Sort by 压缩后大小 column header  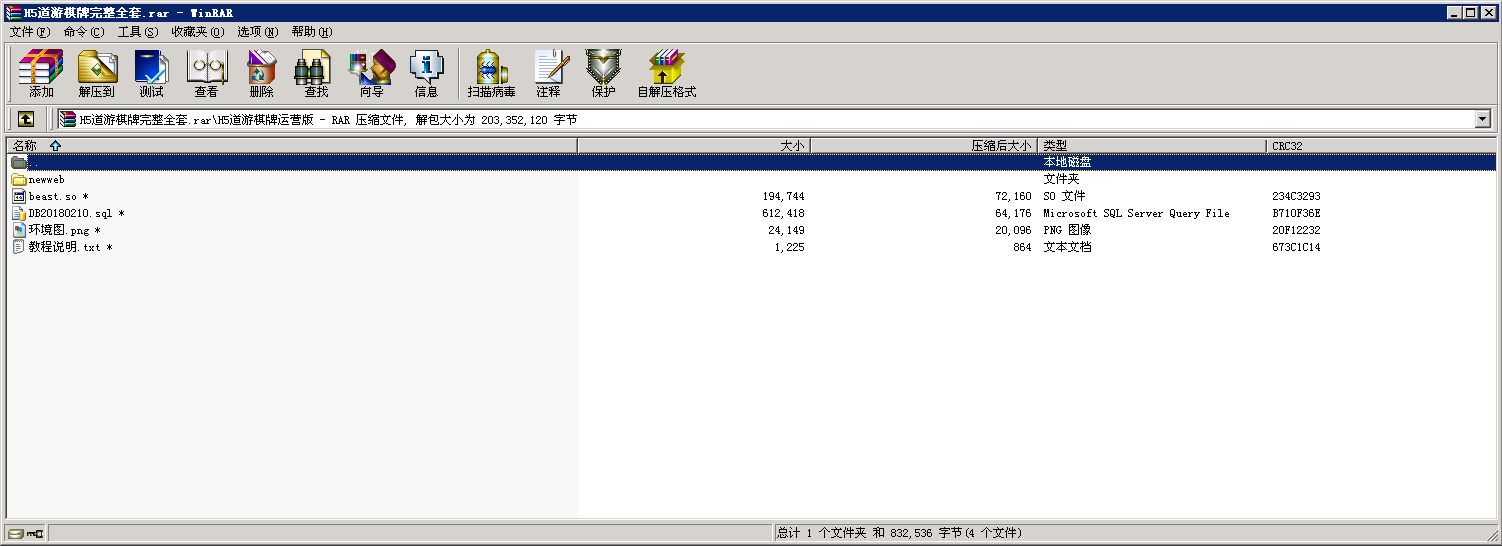[x=1000, y=146]
